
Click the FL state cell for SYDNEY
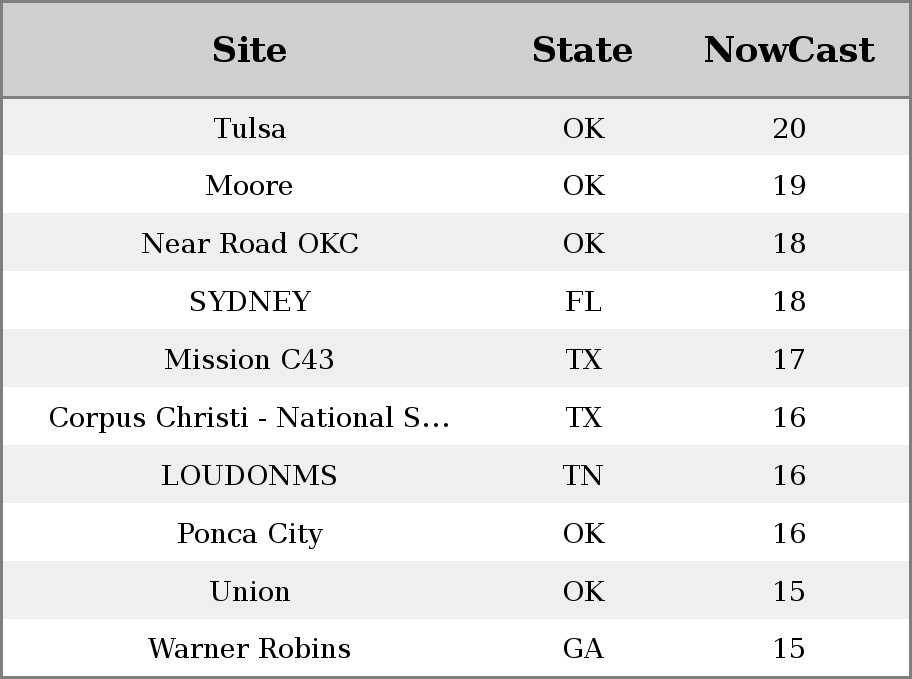[583, 301]
